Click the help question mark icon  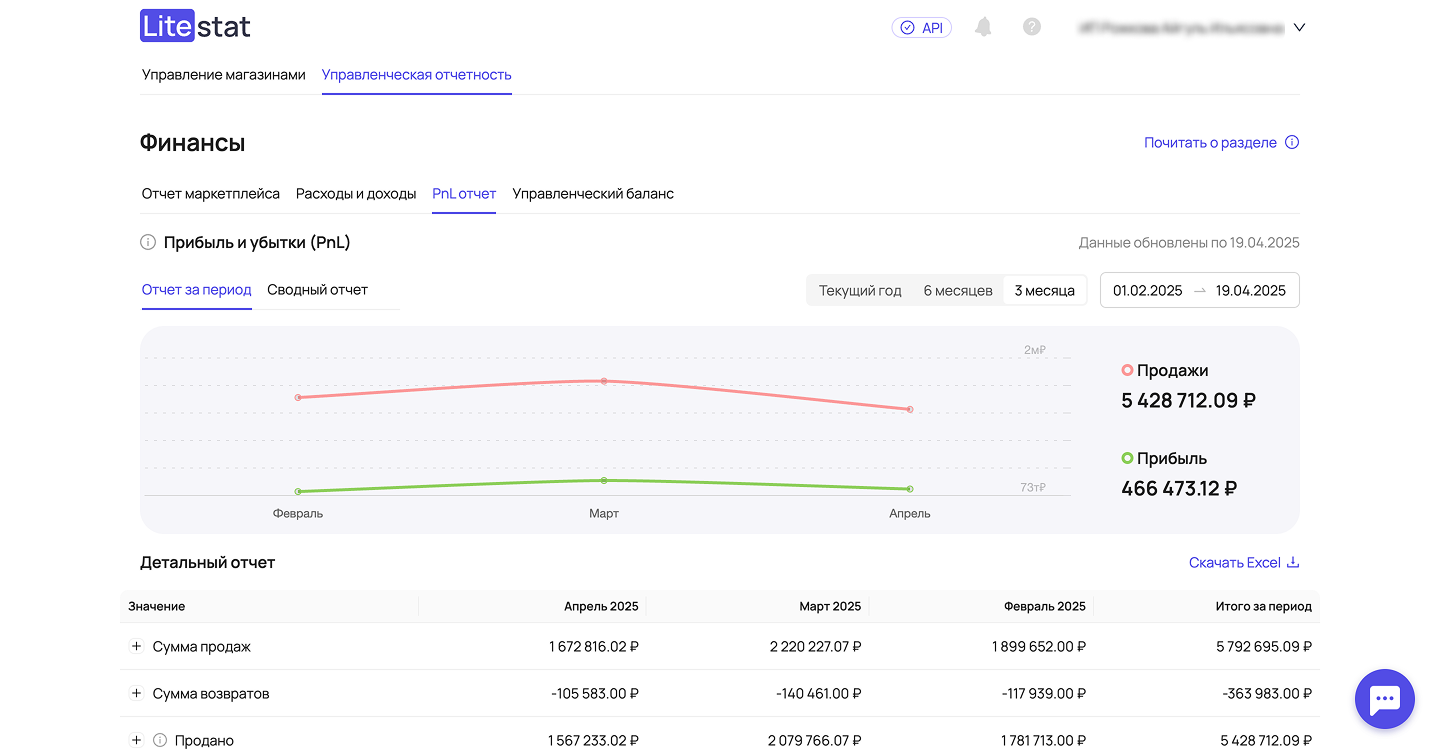[1032, 27]
